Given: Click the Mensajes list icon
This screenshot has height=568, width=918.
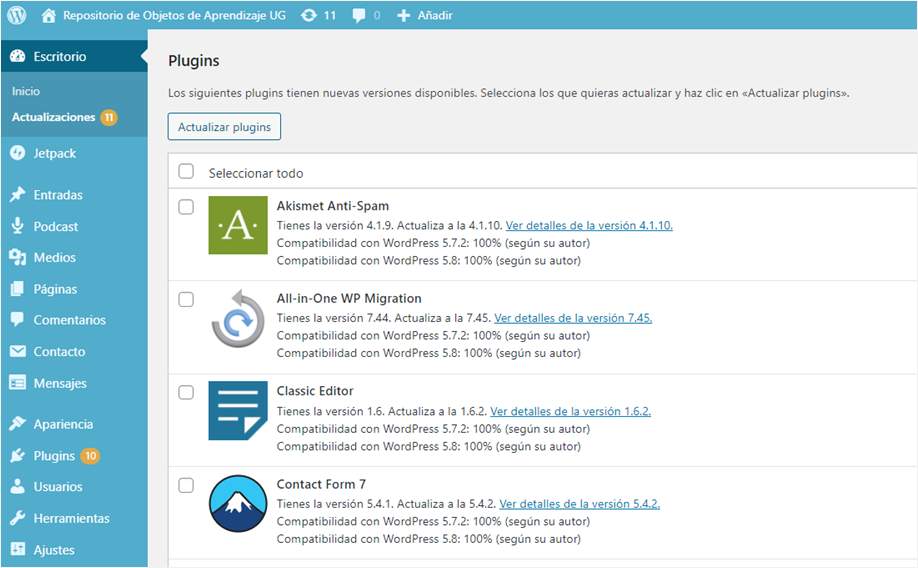Looking at the screenshot, I should tap(18, 382).
